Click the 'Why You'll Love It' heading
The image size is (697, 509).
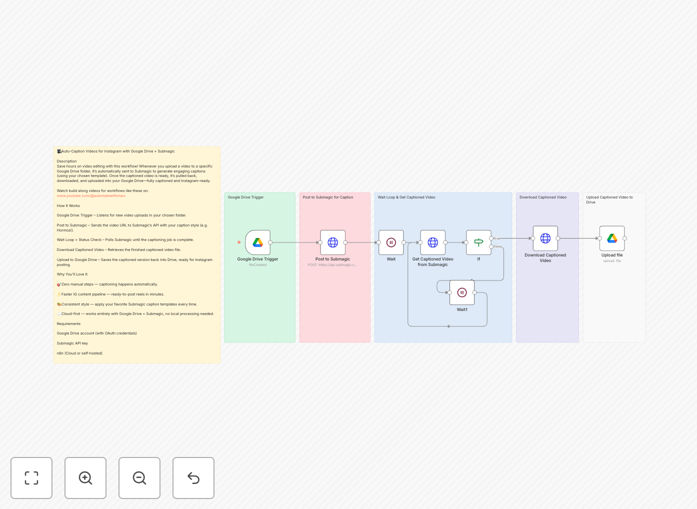click(x=72, y=274)
